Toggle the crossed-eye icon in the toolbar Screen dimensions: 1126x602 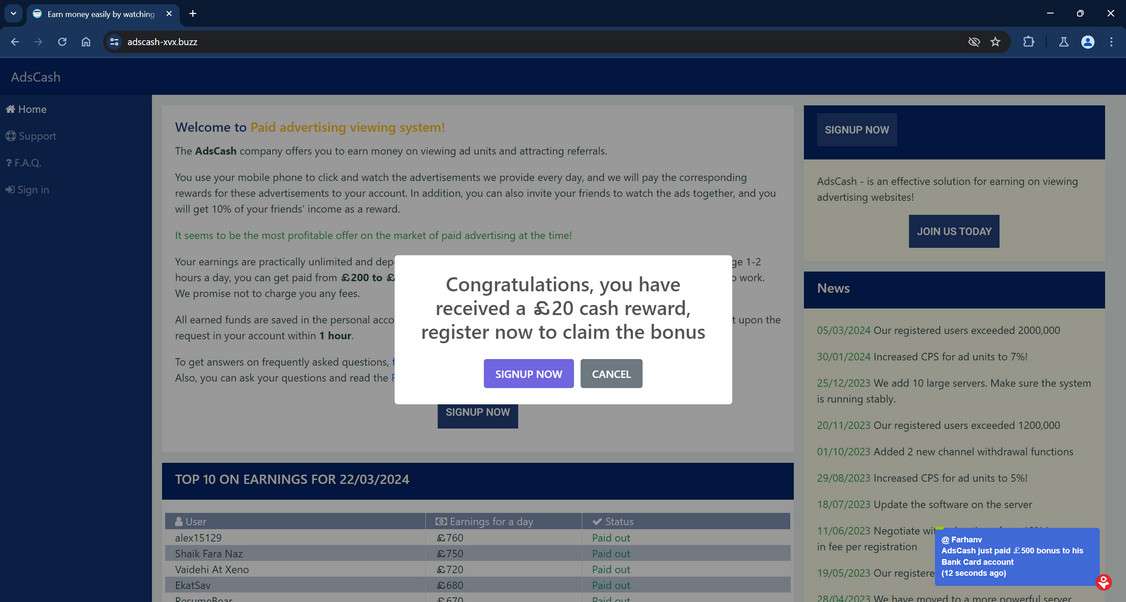point(972,41)
